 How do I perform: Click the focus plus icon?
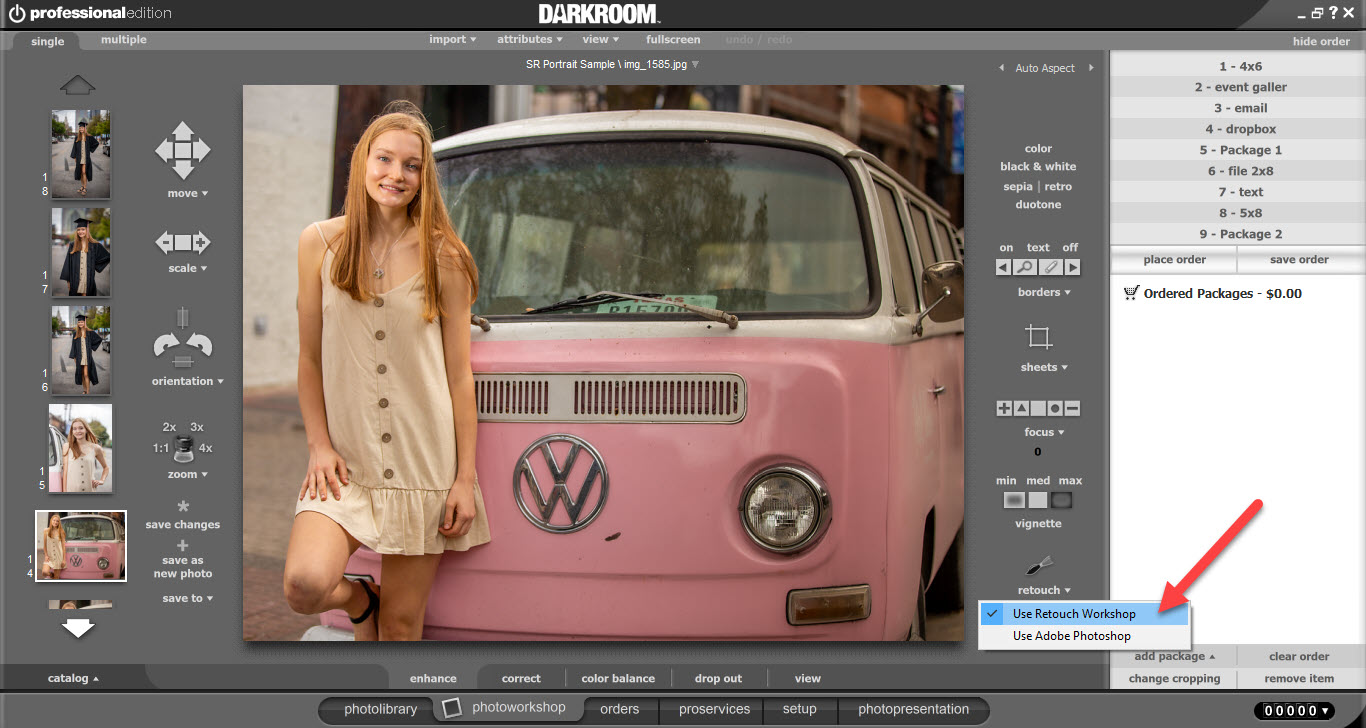[1004, 409]
